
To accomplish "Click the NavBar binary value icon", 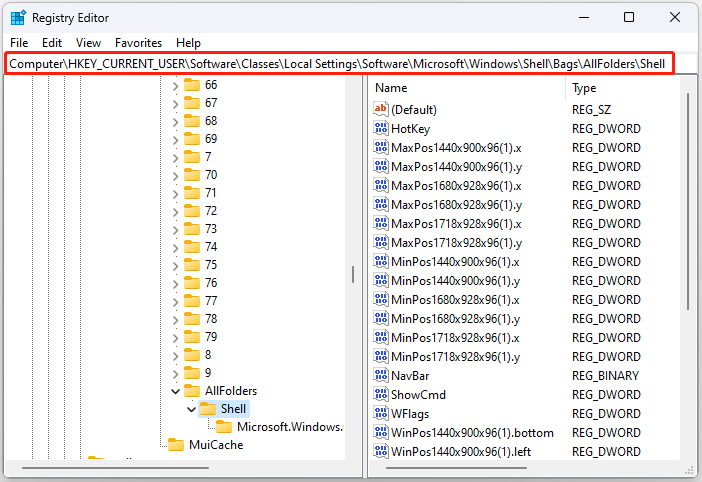I will [x=381, y=375].
